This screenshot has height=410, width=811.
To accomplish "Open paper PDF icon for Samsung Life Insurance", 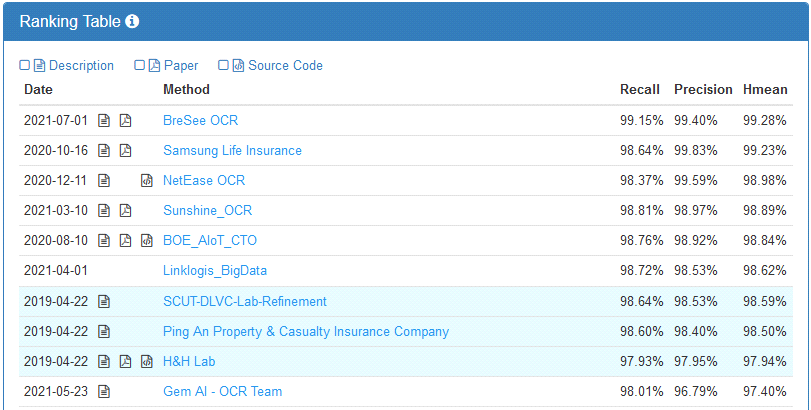I will [x=125, y=150].
